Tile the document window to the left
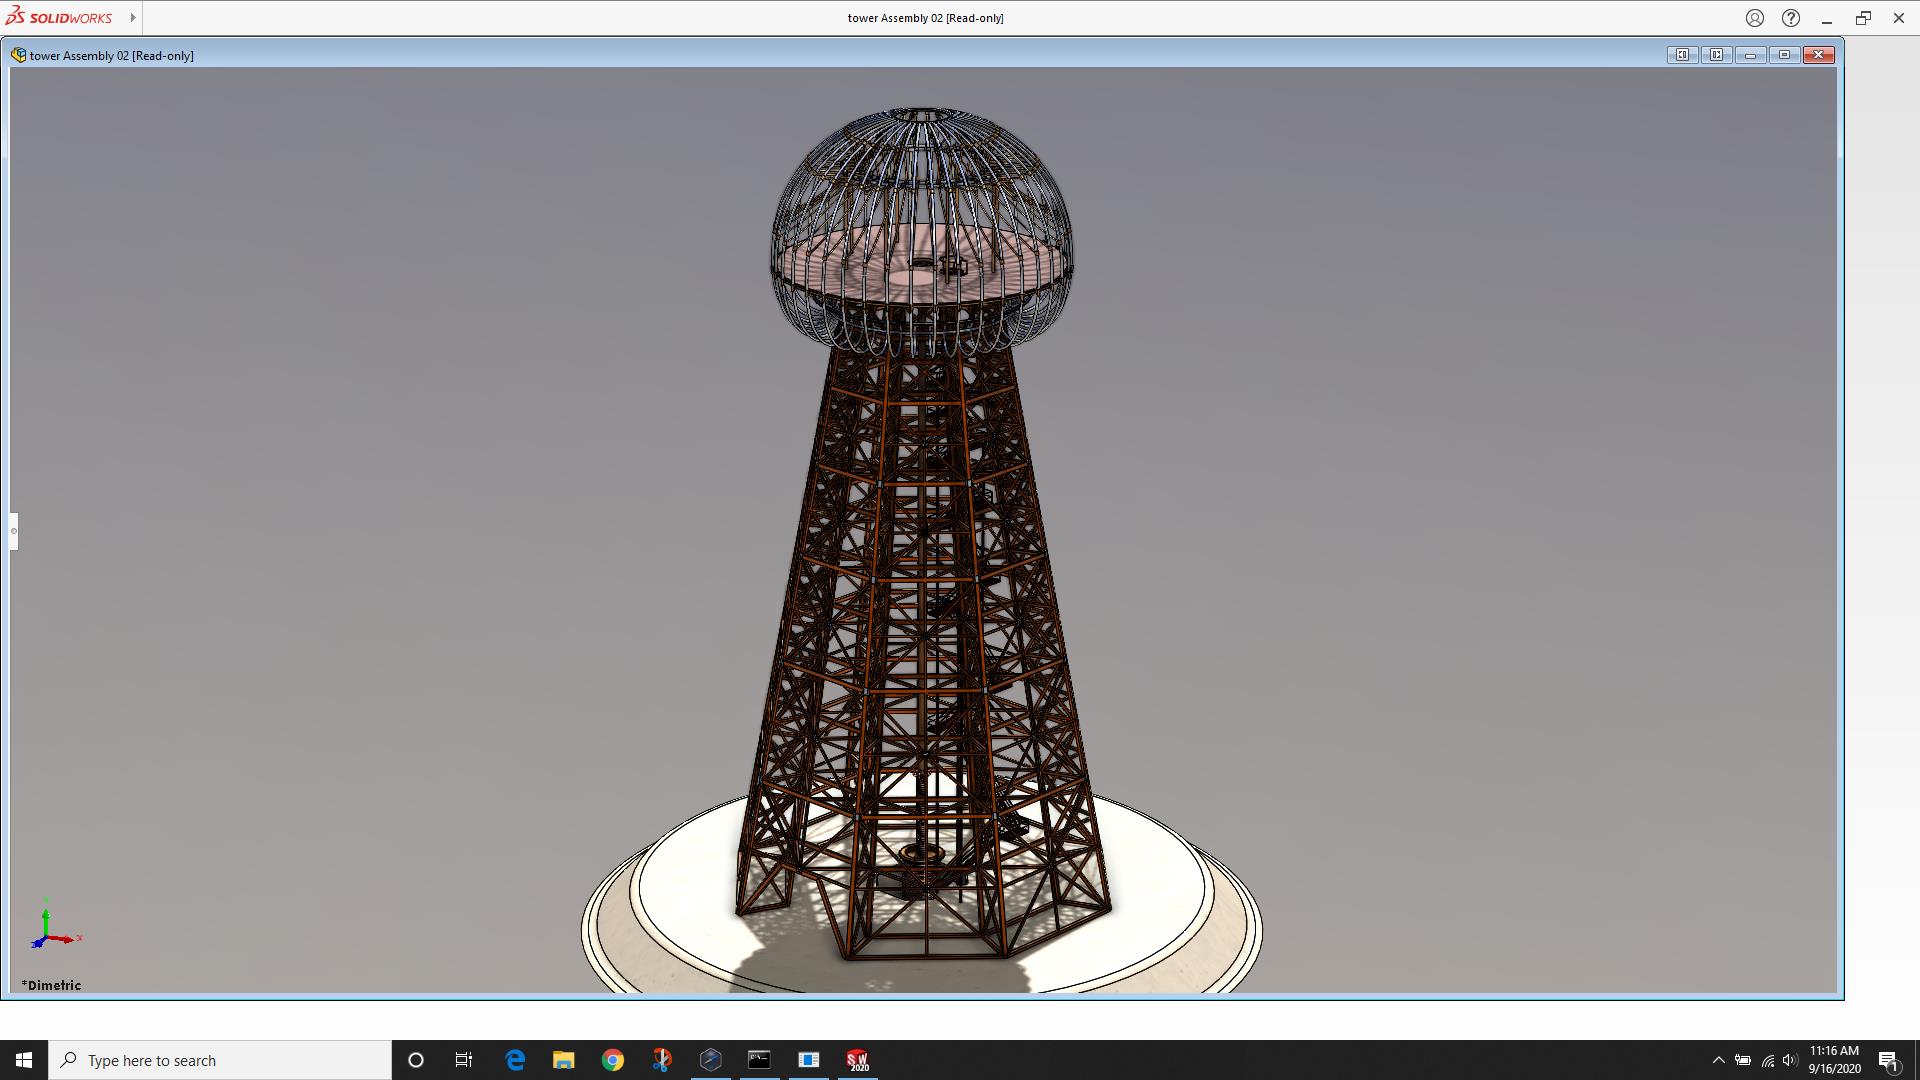 pos(1682,55)
